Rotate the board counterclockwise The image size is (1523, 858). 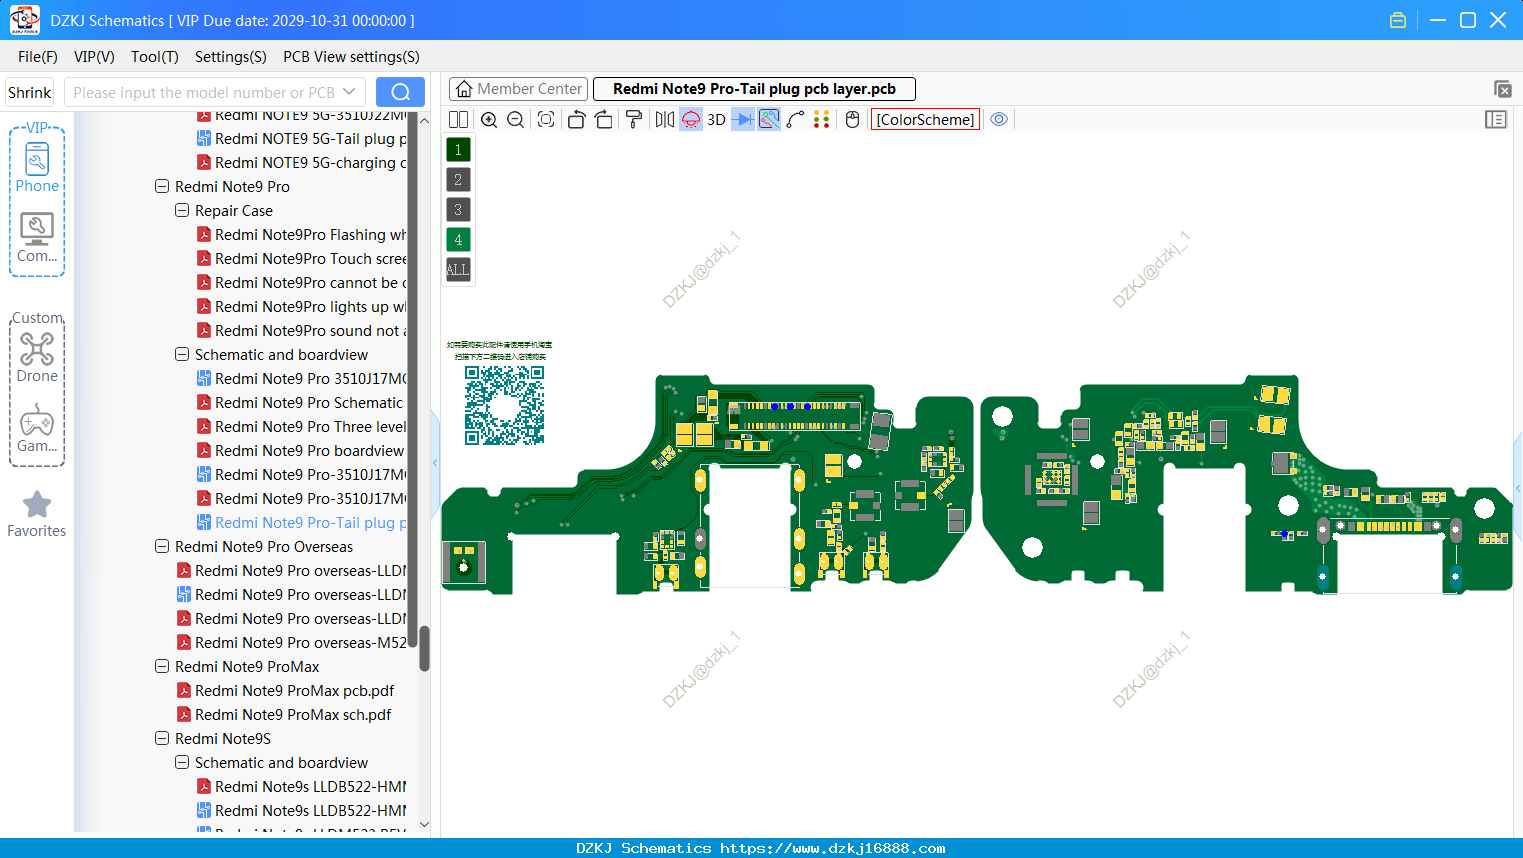click(576, 120)
